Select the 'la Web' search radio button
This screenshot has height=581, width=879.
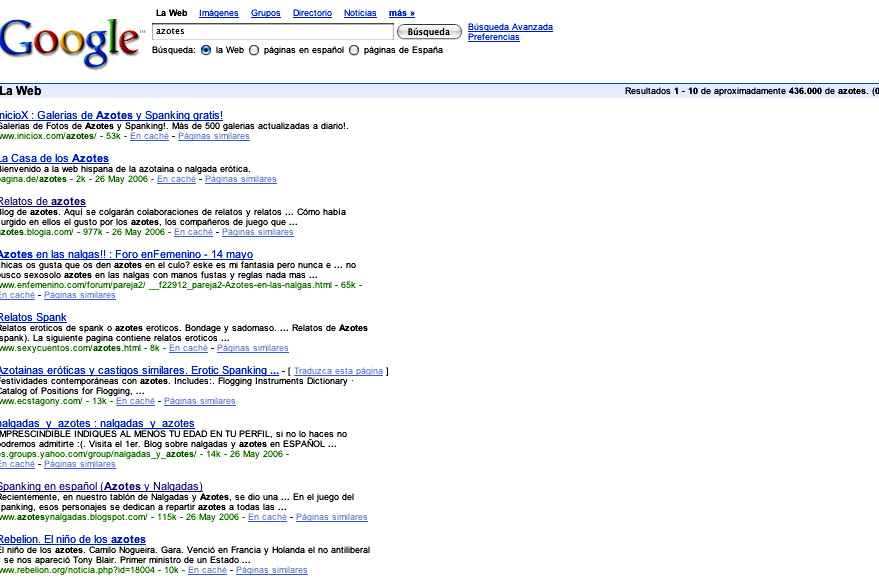[x=206, y=50]
